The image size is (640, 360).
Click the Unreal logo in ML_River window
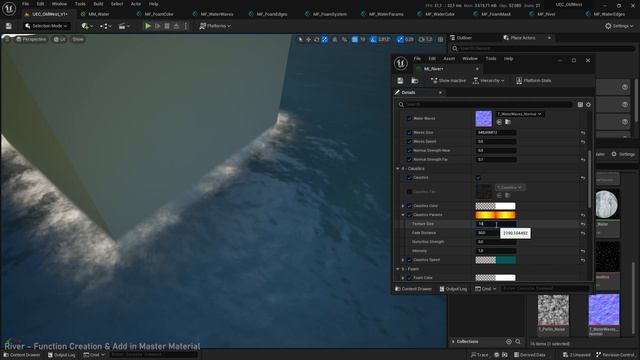401,63
